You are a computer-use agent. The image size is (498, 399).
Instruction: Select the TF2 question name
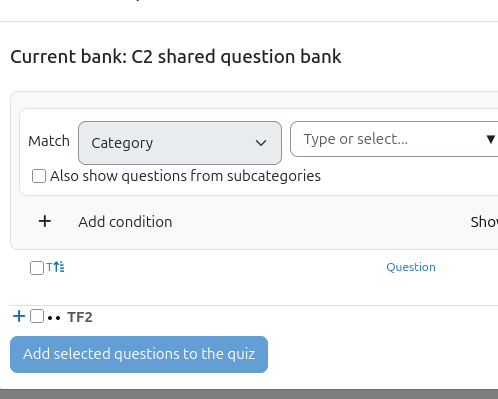click(x=80, y=317)
